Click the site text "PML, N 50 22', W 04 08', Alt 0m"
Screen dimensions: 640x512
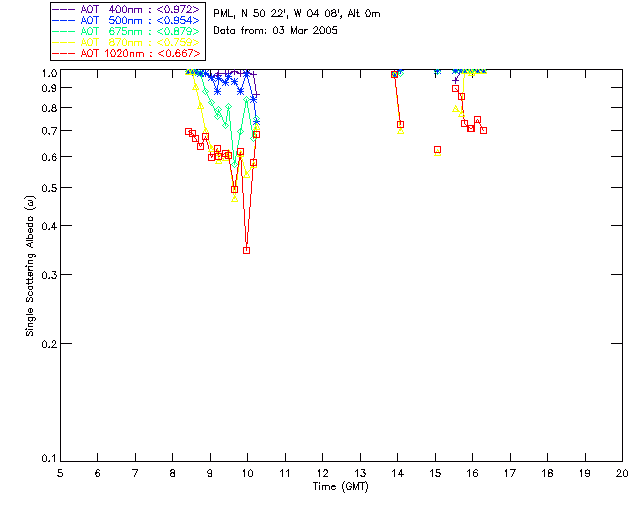(x=297, y=14)
